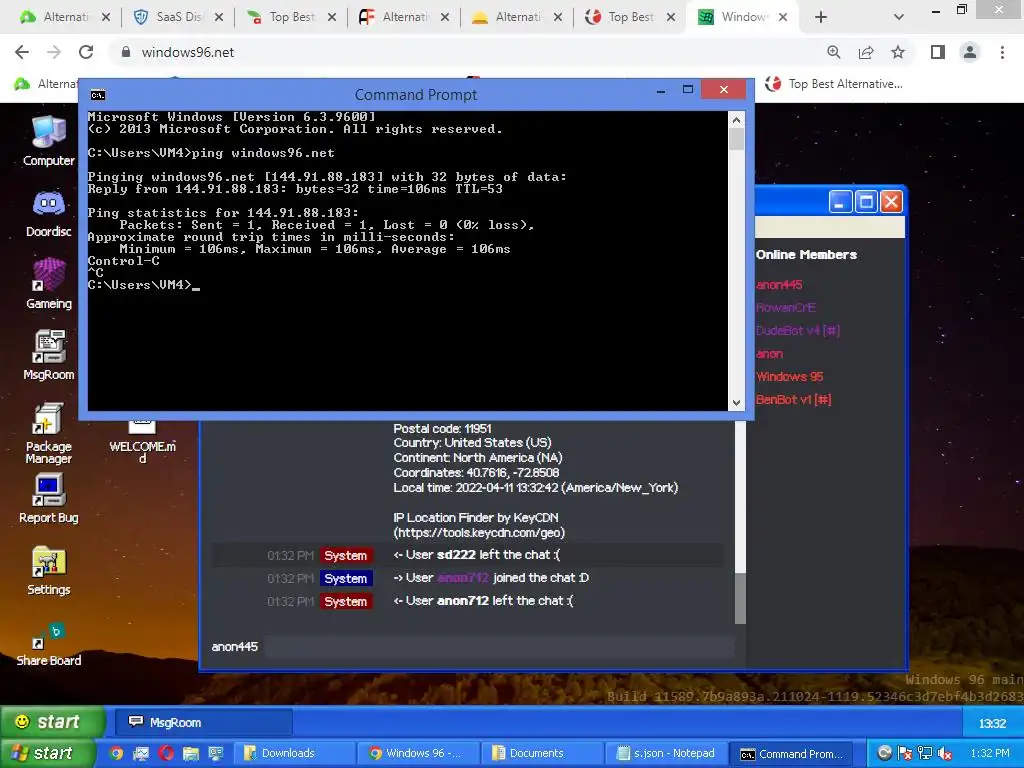Image resolution: width=1024 pixels, height=768 pixels.
Task: Click the 13:32 Windows 96 clock
Action: (x=992, y=723)
